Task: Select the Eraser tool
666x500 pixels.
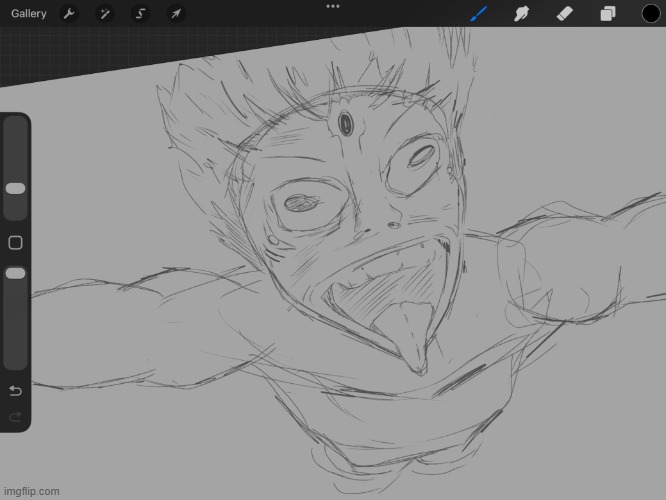Action: pos(564,14)
